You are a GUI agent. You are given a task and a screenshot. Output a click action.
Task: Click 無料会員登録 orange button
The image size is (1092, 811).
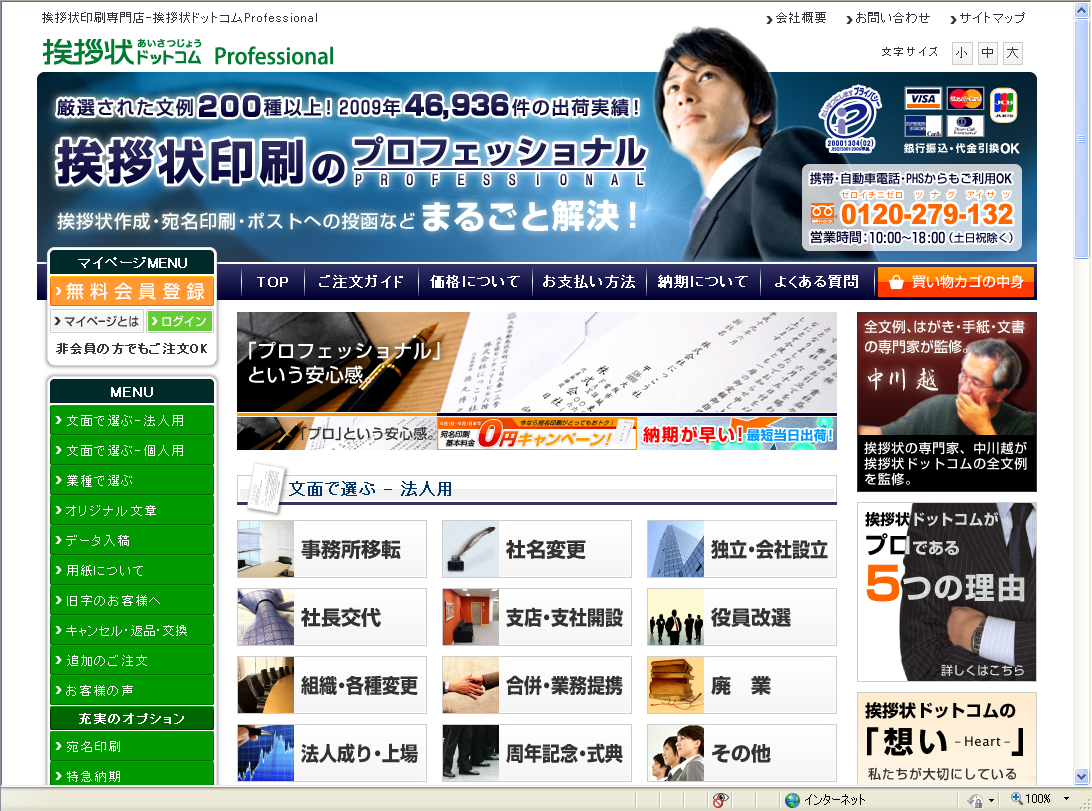(132, 291)
